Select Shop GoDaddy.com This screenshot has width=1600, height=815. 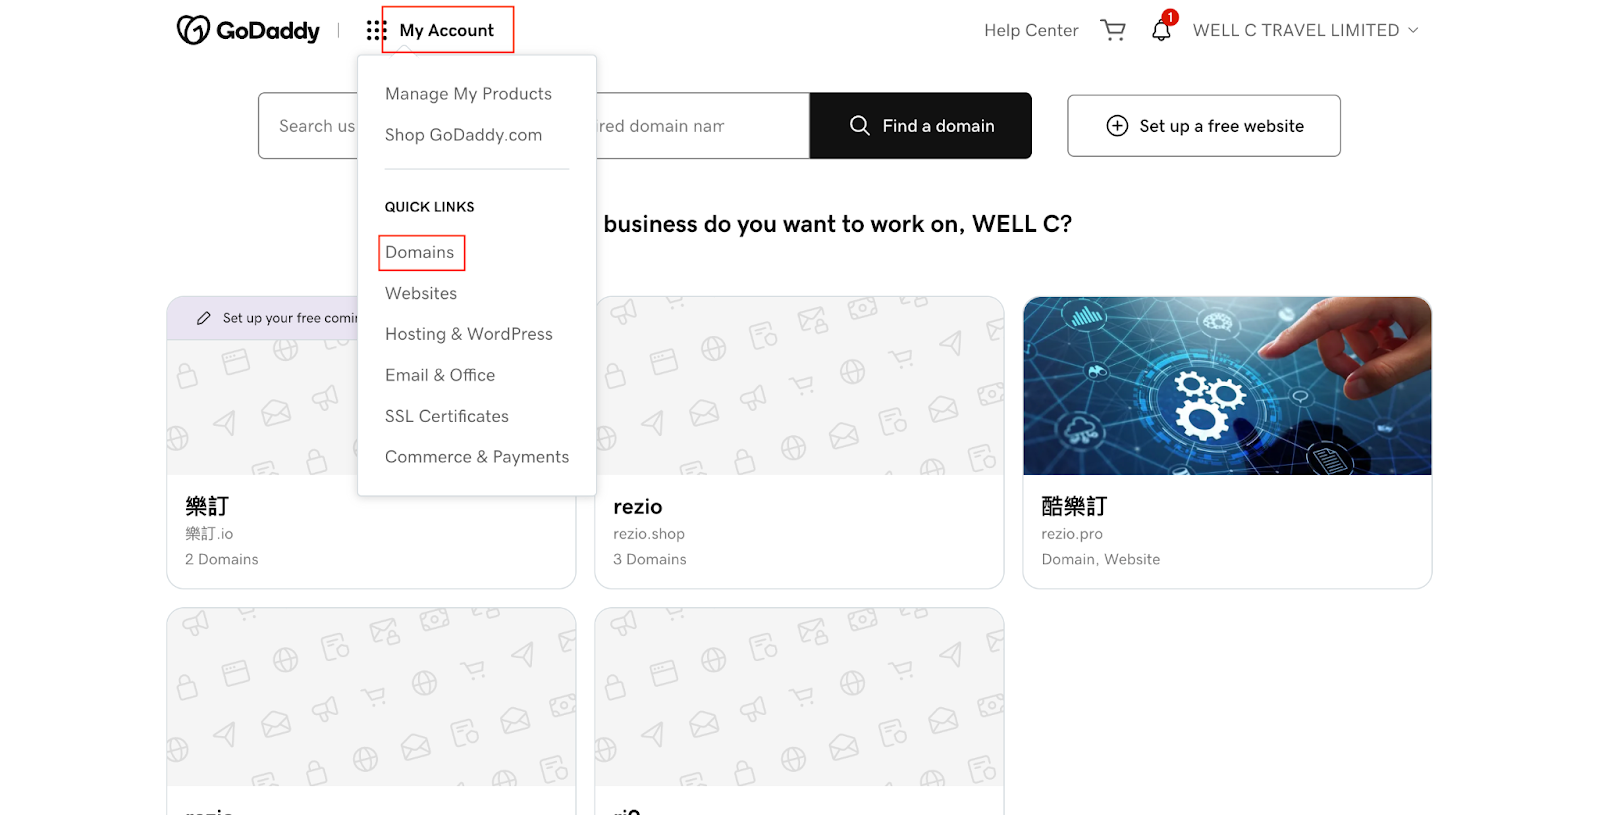pos(463,135)
